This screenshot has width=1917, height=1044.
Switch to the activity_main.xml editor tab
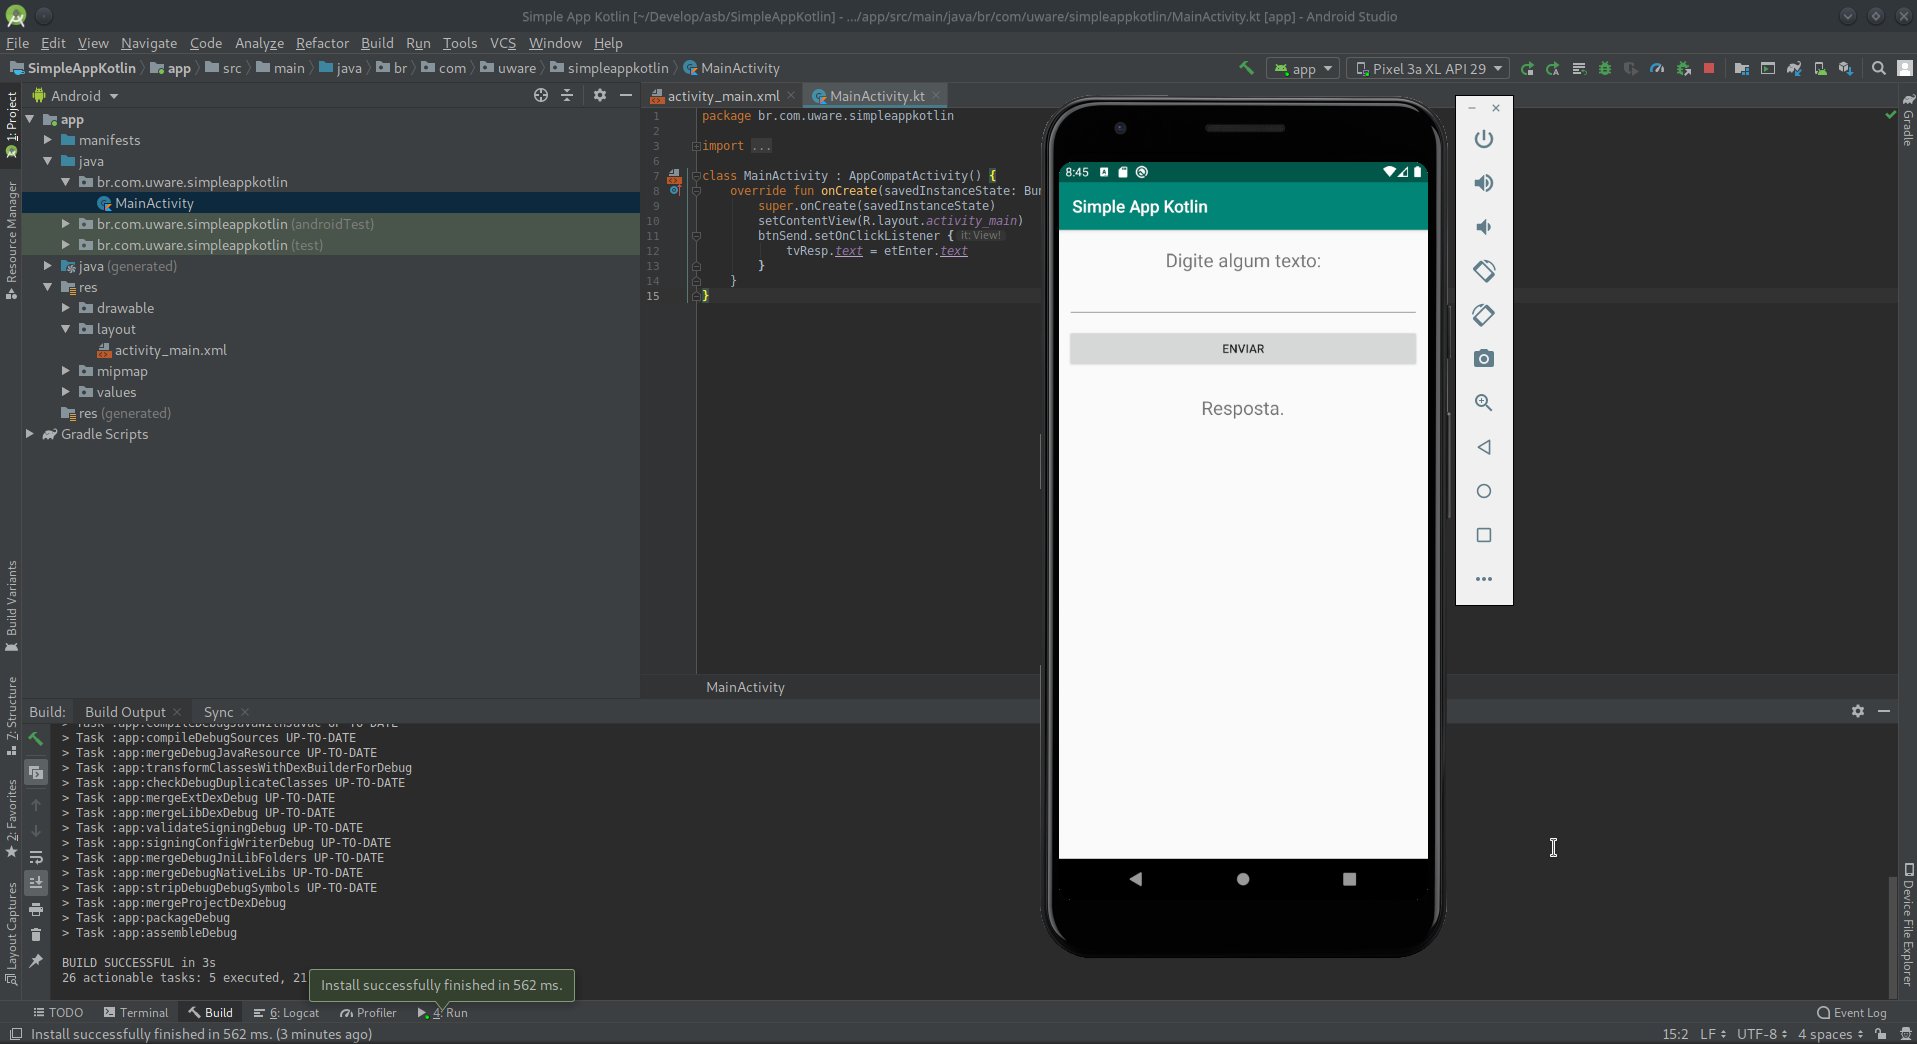click(x=722, y=96)
